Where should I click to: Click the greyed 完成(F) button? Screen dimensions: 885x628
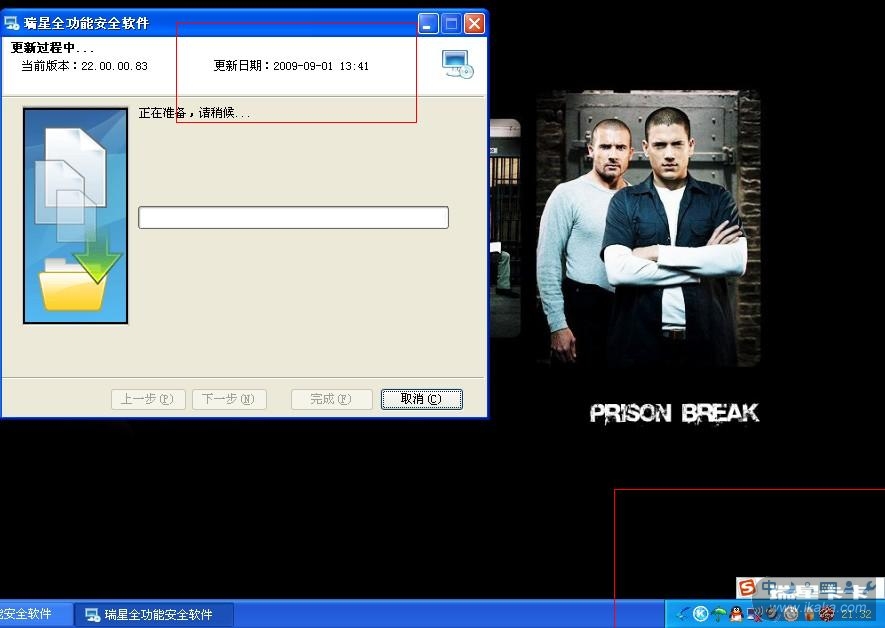[331, 399]
